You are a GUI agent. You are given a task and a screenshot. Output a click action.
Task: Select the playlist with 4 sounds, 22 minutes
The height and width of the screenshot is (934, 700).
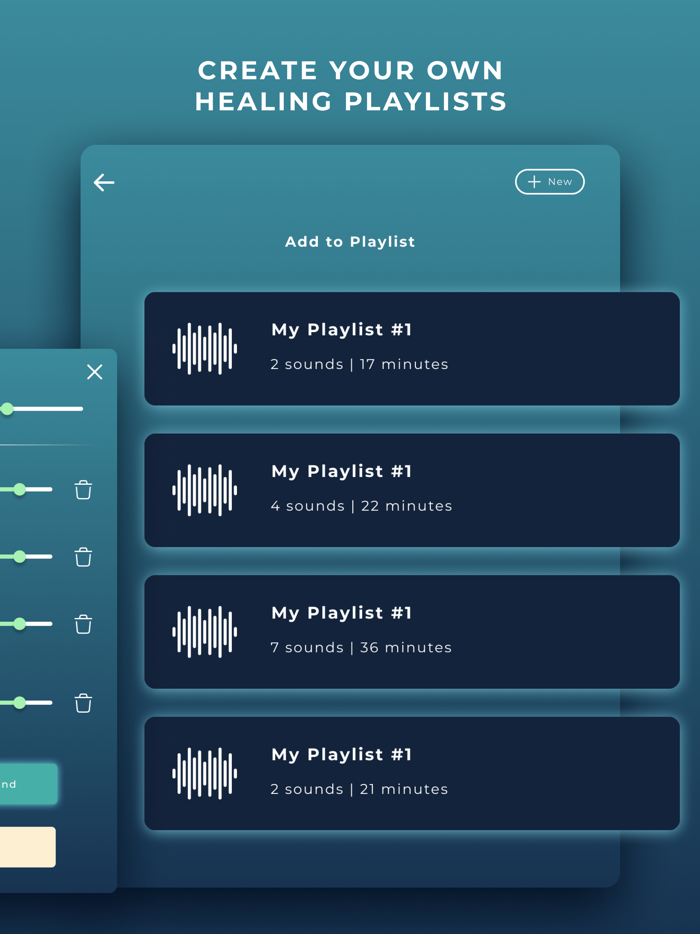(412, 490)
